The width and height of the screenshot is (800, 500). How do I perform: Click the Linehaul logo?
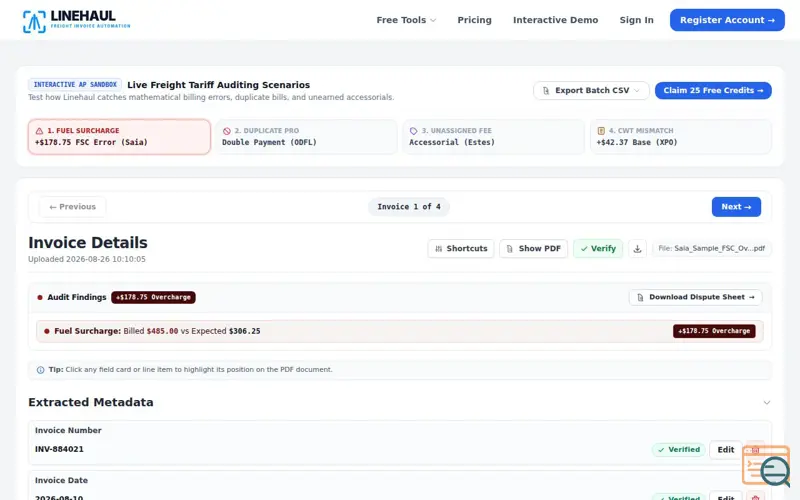click(77, 21)
